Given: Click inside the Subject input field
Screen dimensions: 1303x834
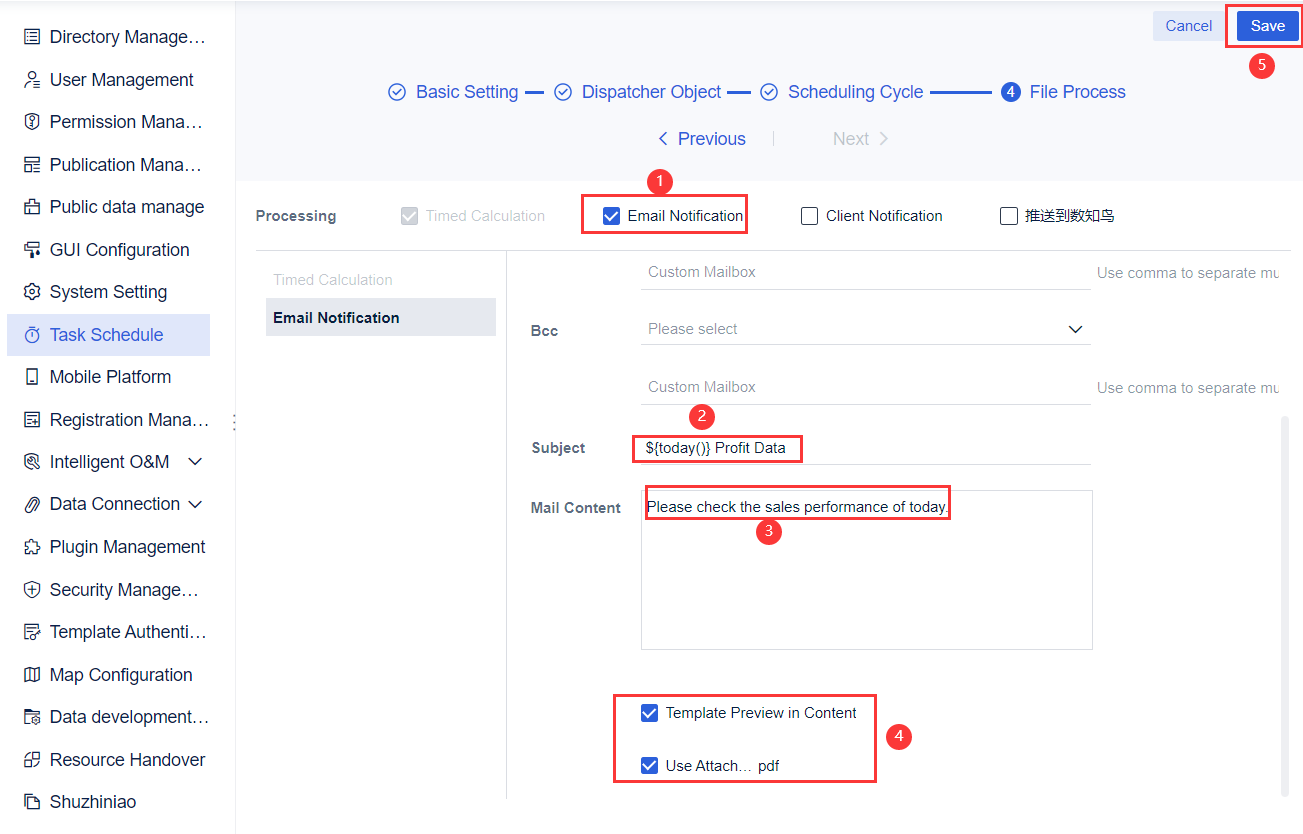Looking at the screenshot, I should 717,448.
